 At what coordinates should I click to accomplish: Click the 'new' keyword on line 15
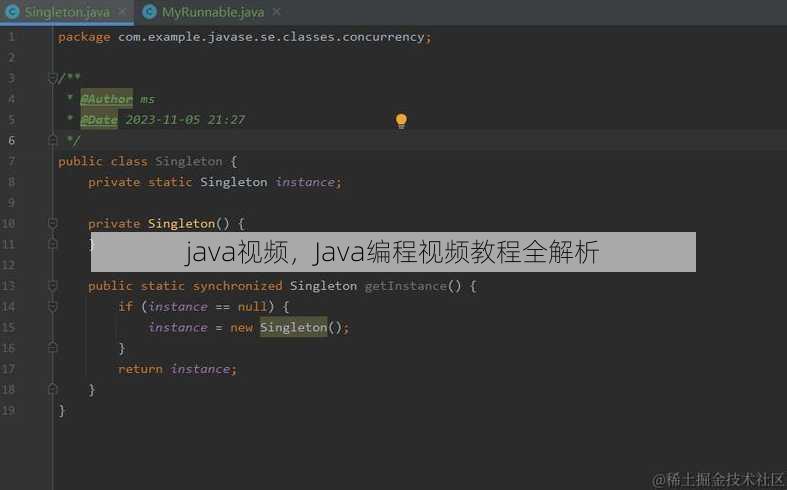point(241,327)
